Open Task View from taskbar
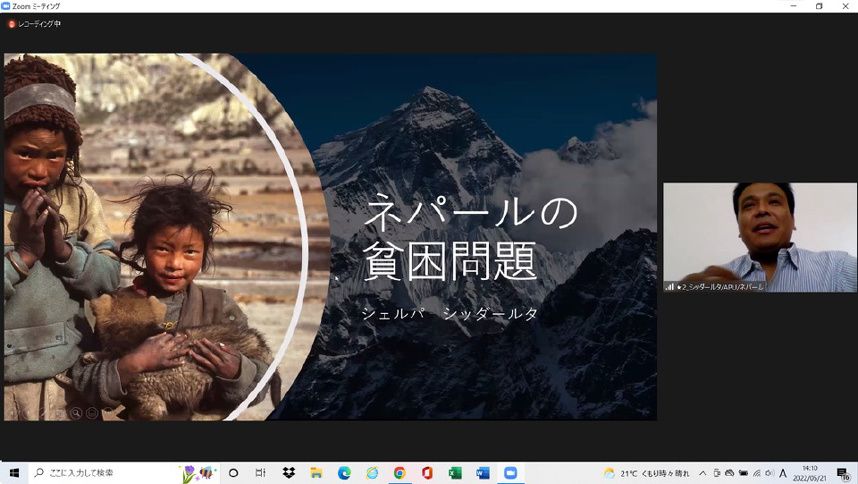858x484 pixels. point(260,473)
